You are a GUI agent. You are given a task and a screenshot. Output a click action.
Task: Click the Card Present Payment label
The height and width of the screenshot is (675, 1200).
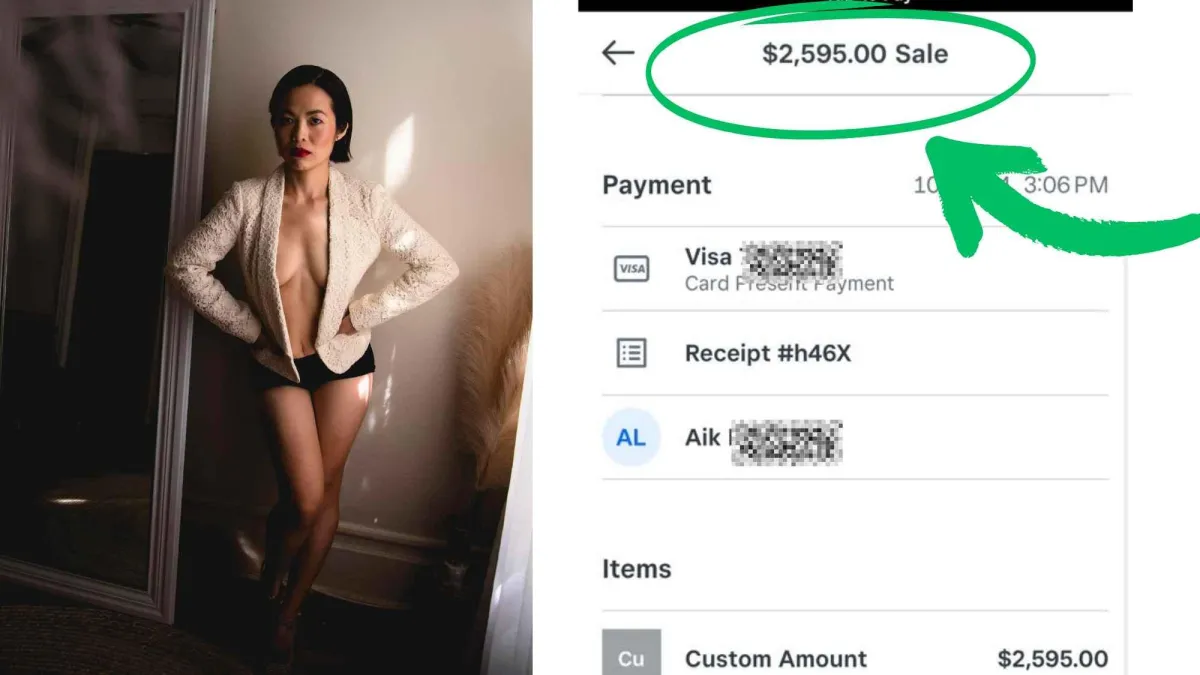click(x=789, y=284)
